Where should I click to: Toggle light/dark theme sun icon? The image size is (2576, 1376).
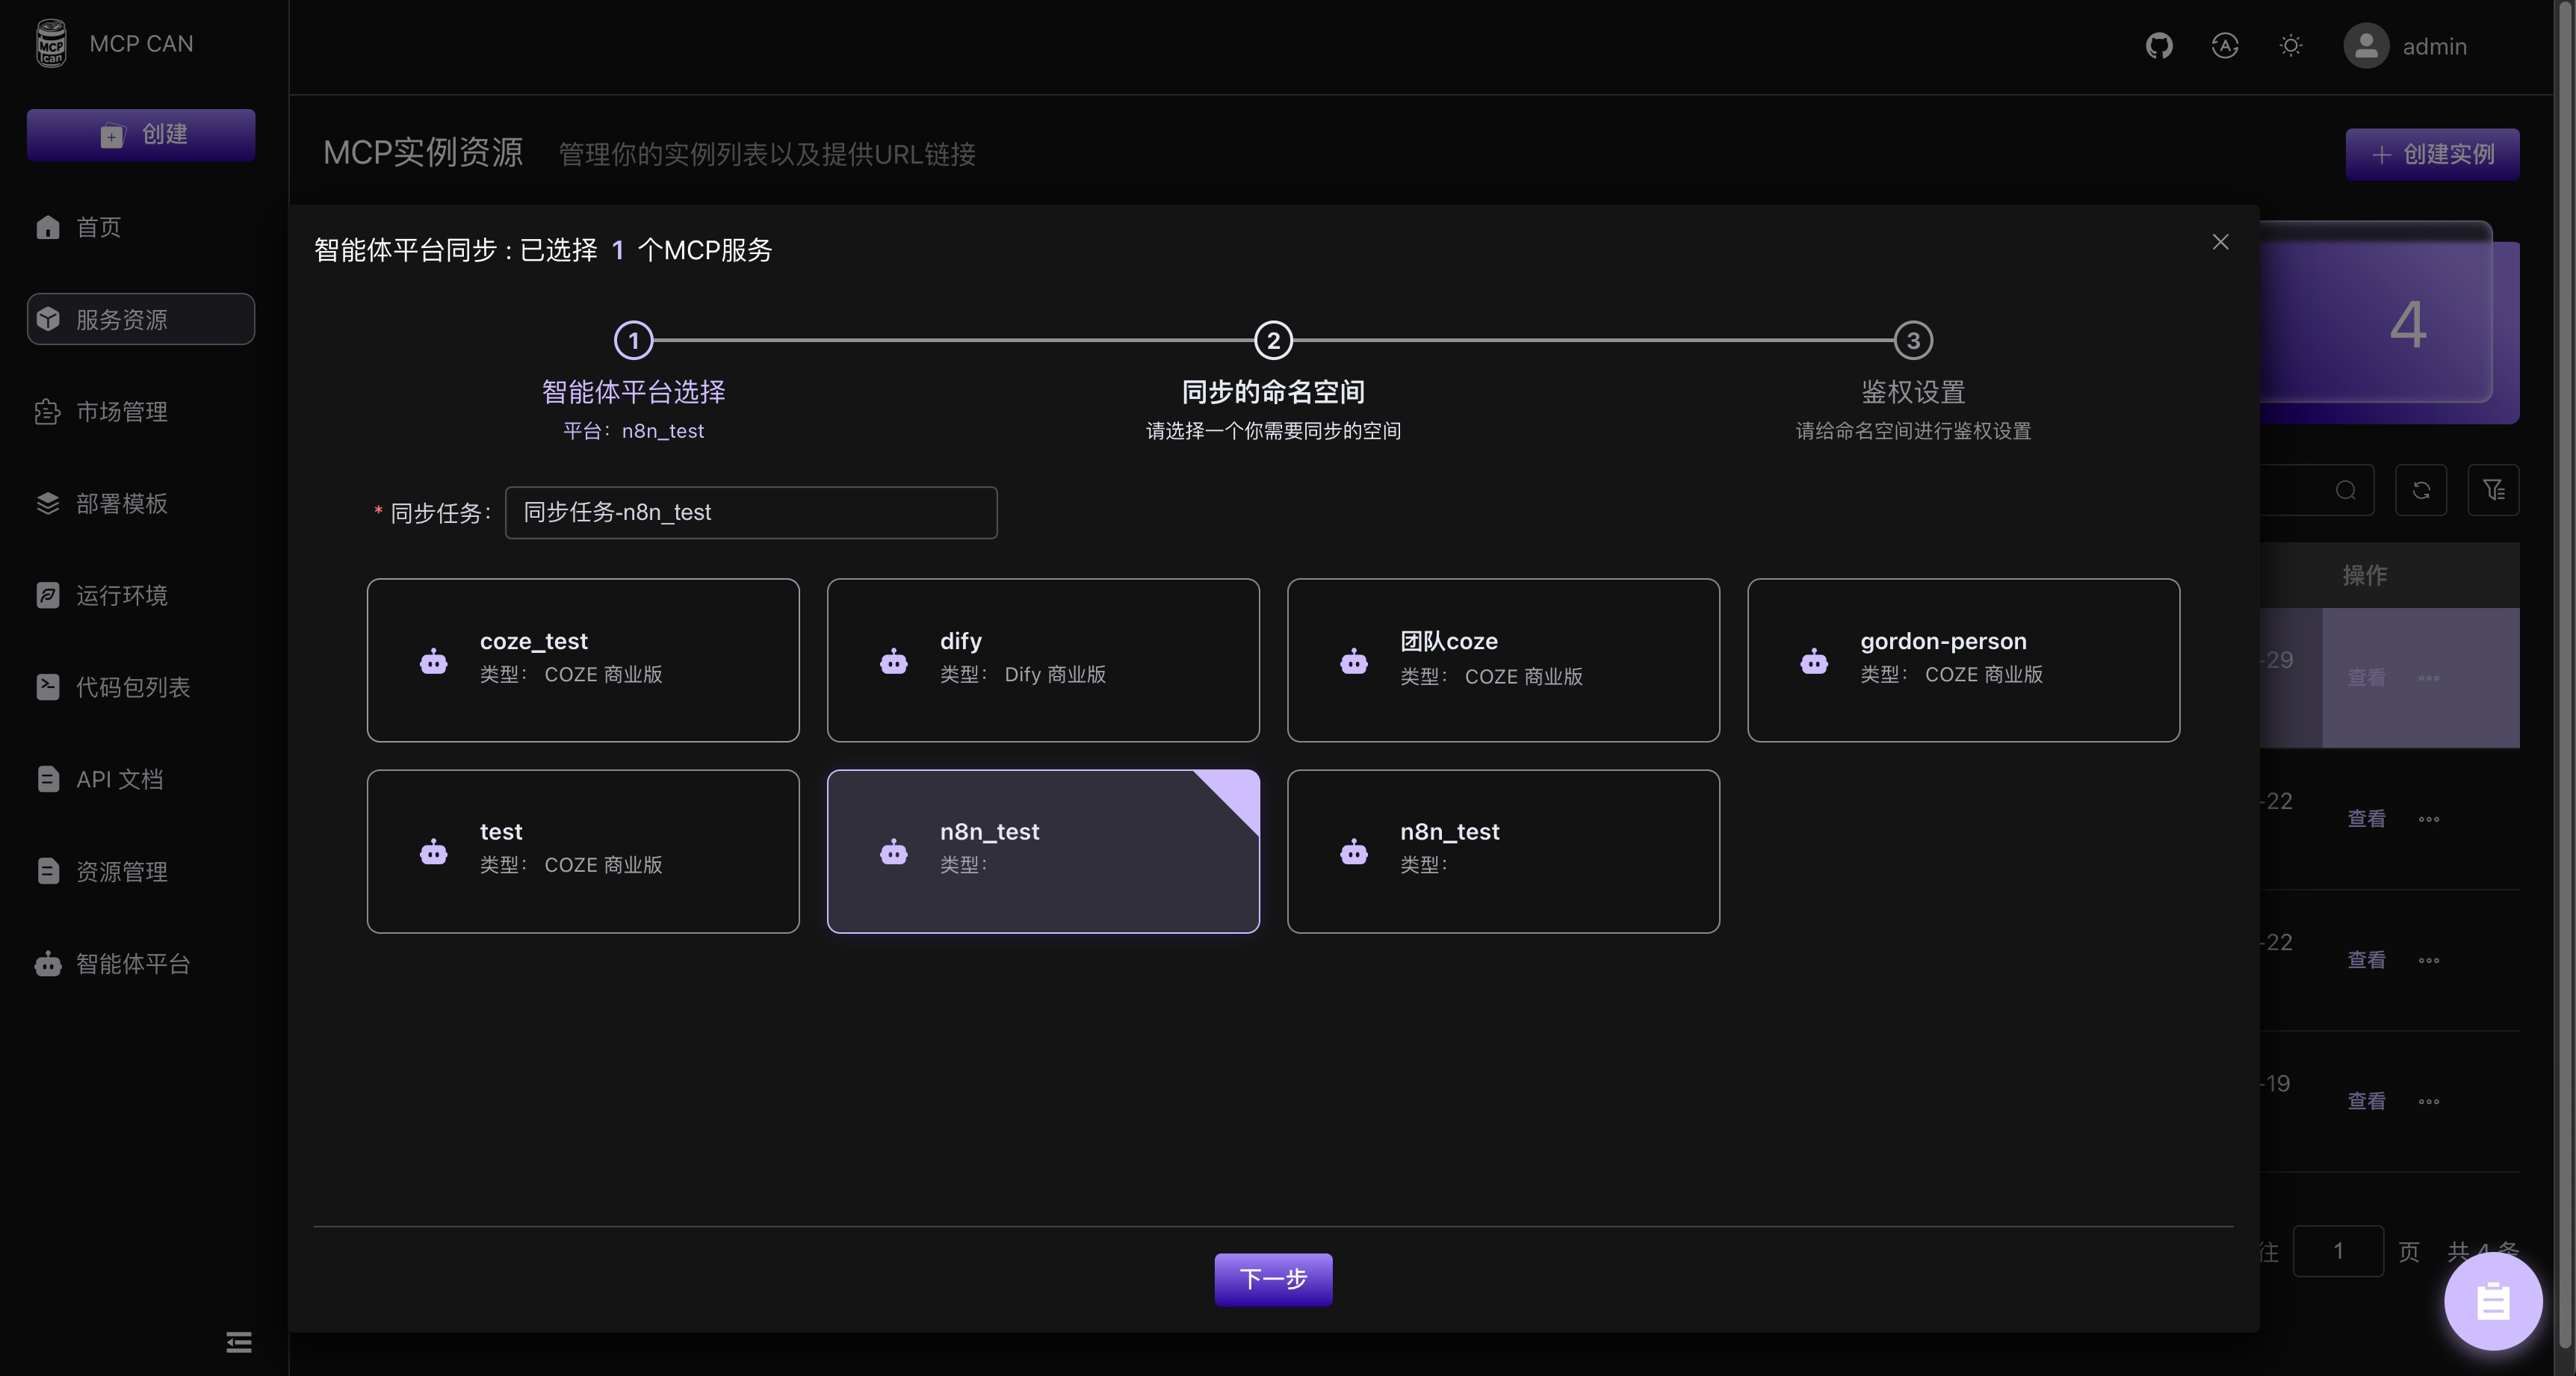pos(2290,46)
